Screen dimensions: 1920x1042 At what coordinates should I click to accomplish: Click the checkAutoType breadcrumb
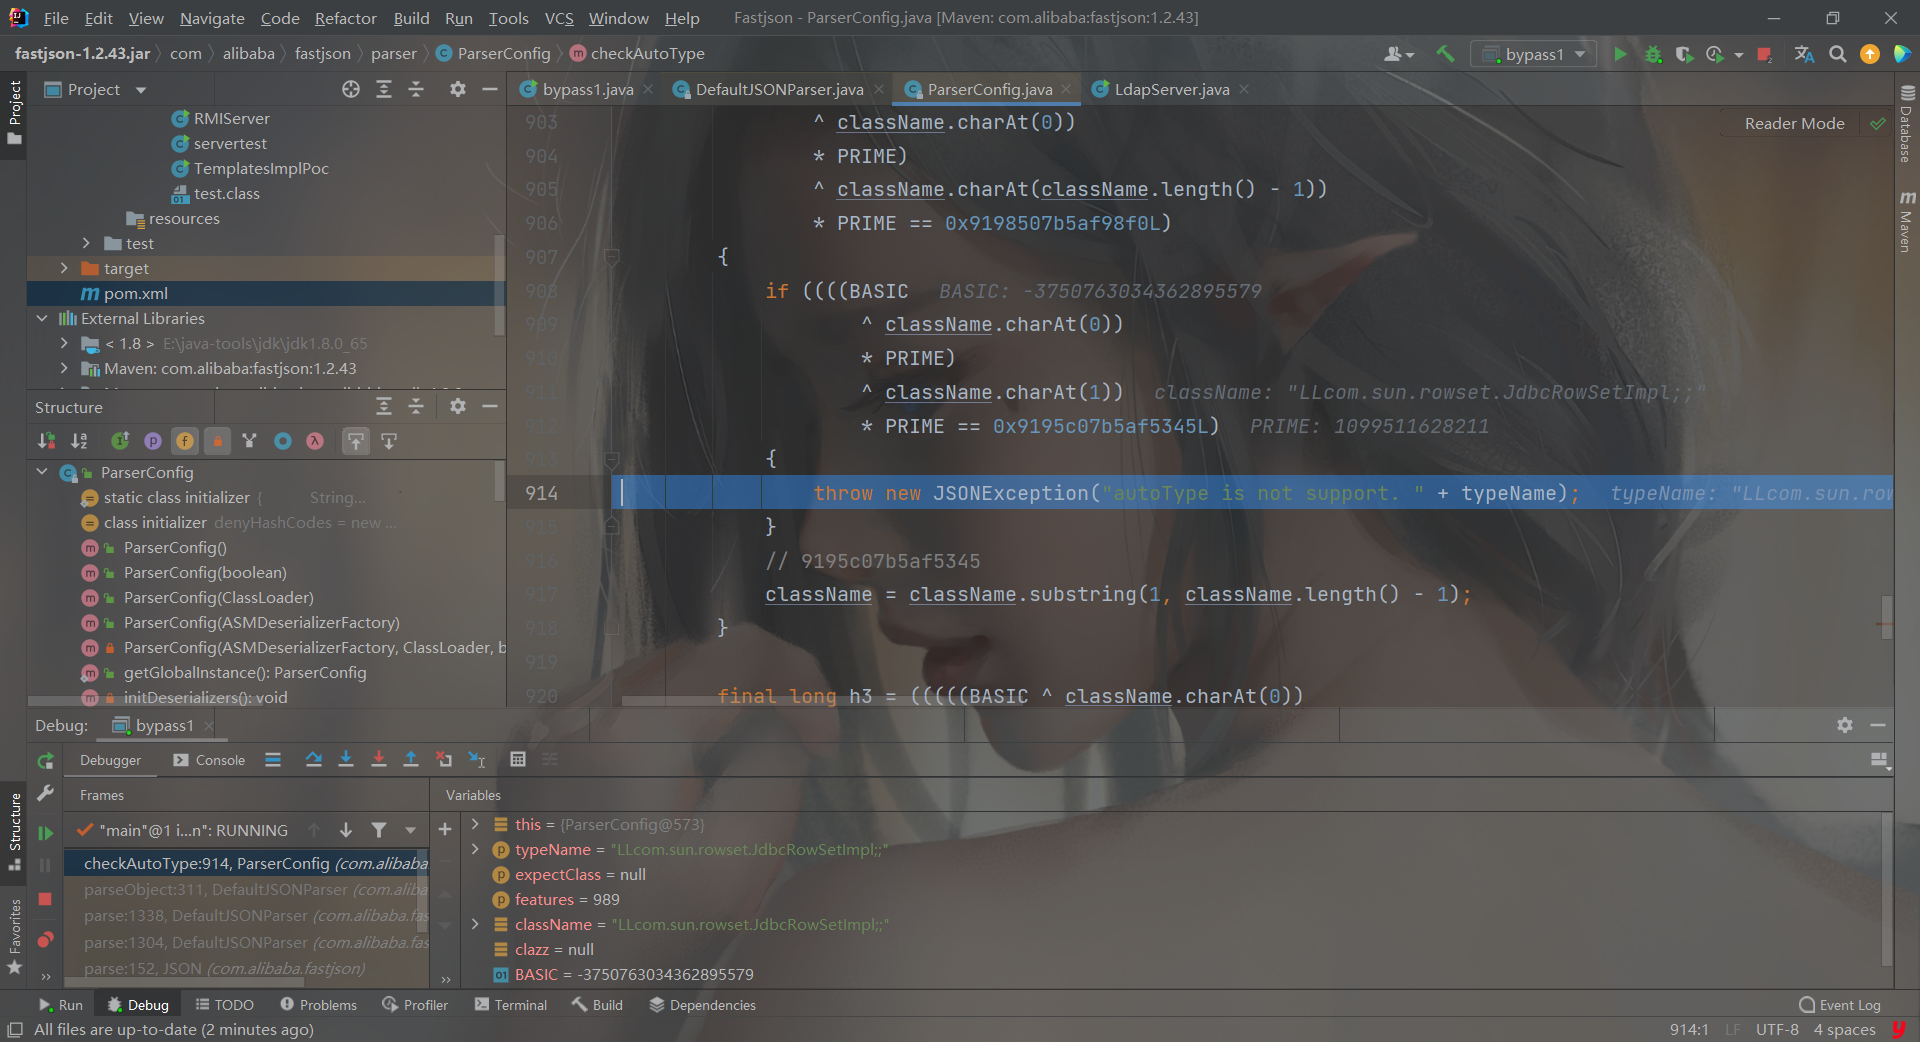[637, 54]
